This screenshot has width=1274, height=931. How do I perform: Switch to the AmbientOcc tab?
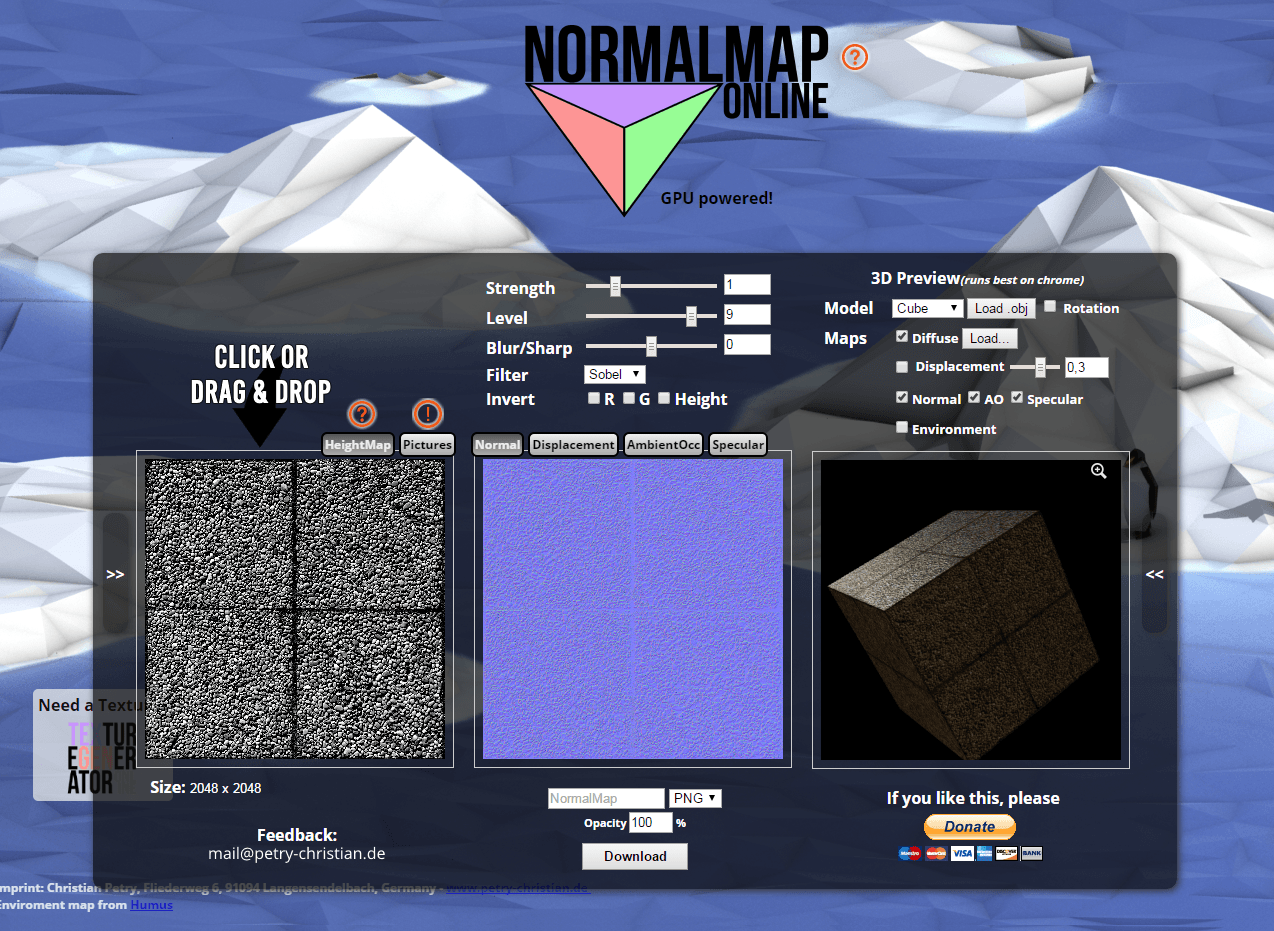tap(663, 445)
